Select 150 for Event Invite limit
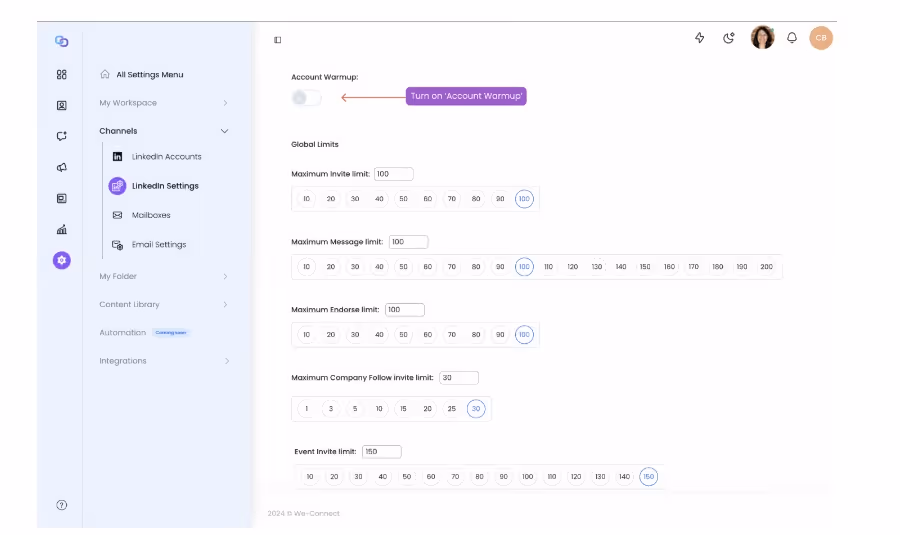 pos(649,476)
